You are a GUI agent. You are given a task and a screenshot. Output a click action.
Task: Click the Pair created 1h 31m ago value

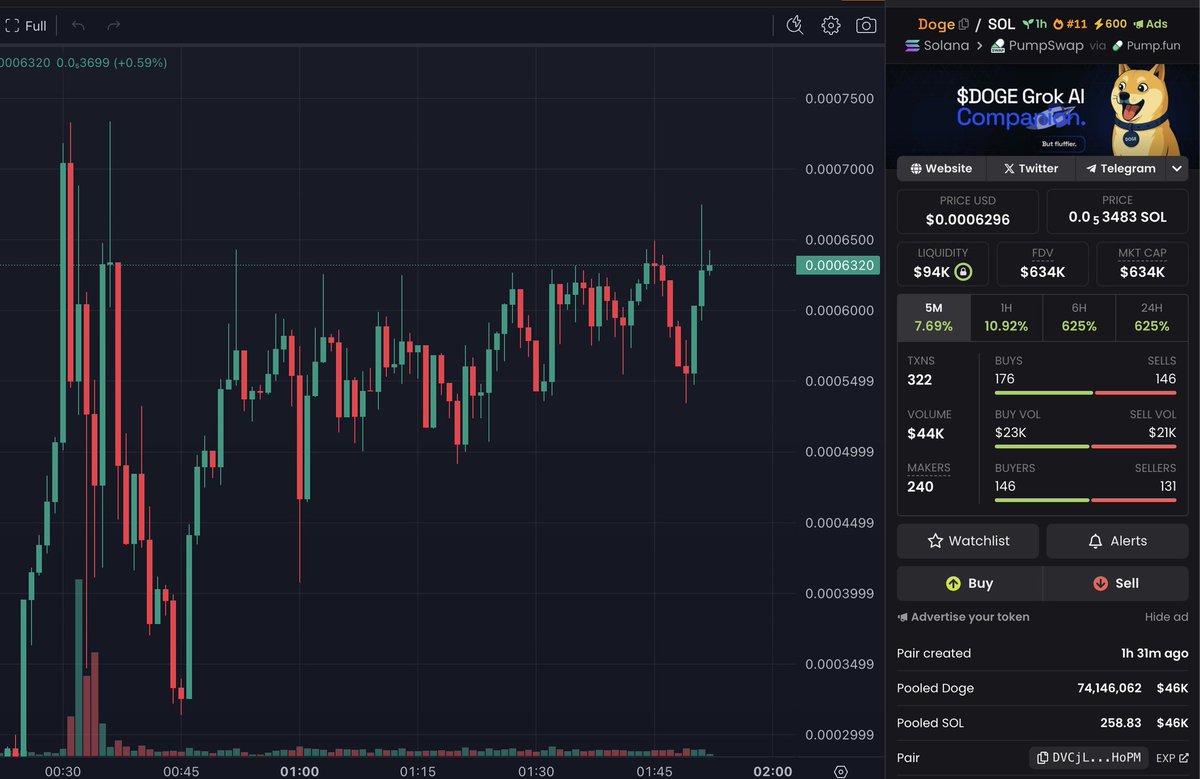(x=1155, y=653)
